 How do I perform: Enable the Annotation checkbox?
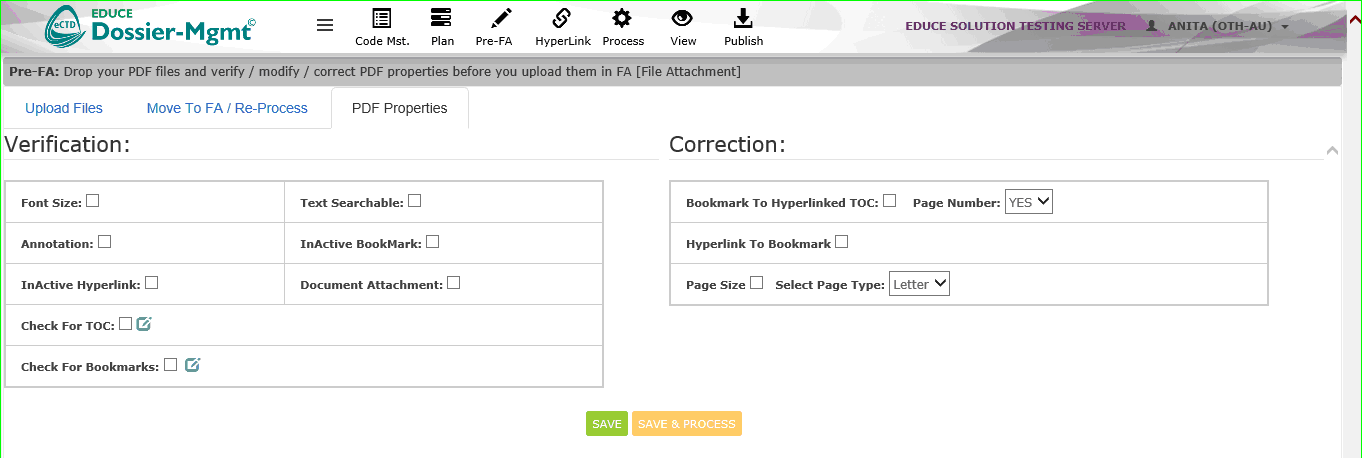104,242
